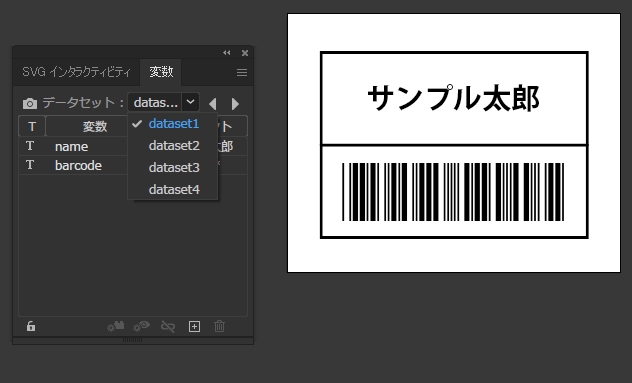Click the data set name field
The width and height of the screenshot is (632, 383).
click(x=155, y=102)
